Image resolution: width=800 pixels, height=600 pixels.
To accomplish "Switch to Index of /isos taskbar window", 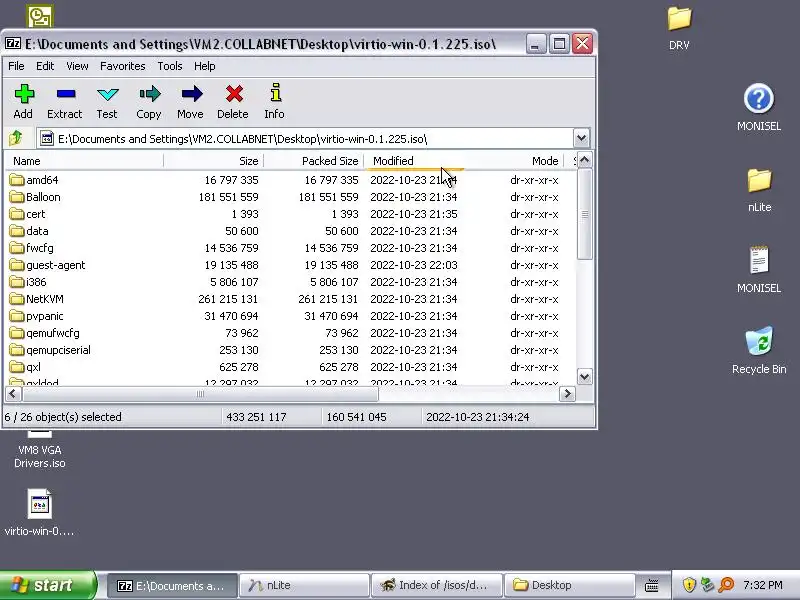I will click(x=437, y=585).
